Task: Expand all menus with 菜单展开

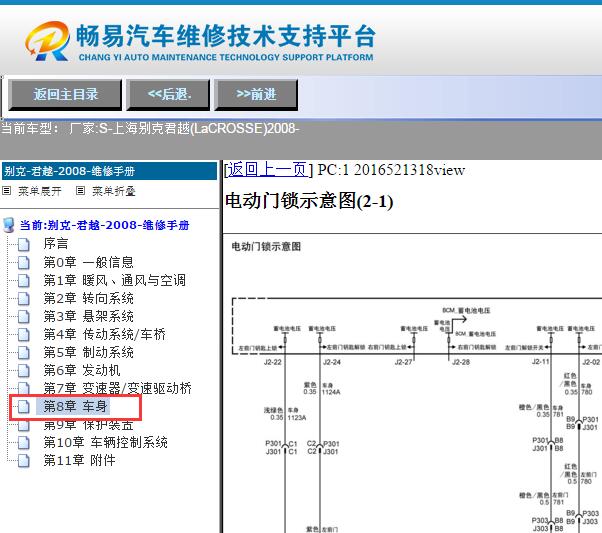Action: click(x=40, y=191)
